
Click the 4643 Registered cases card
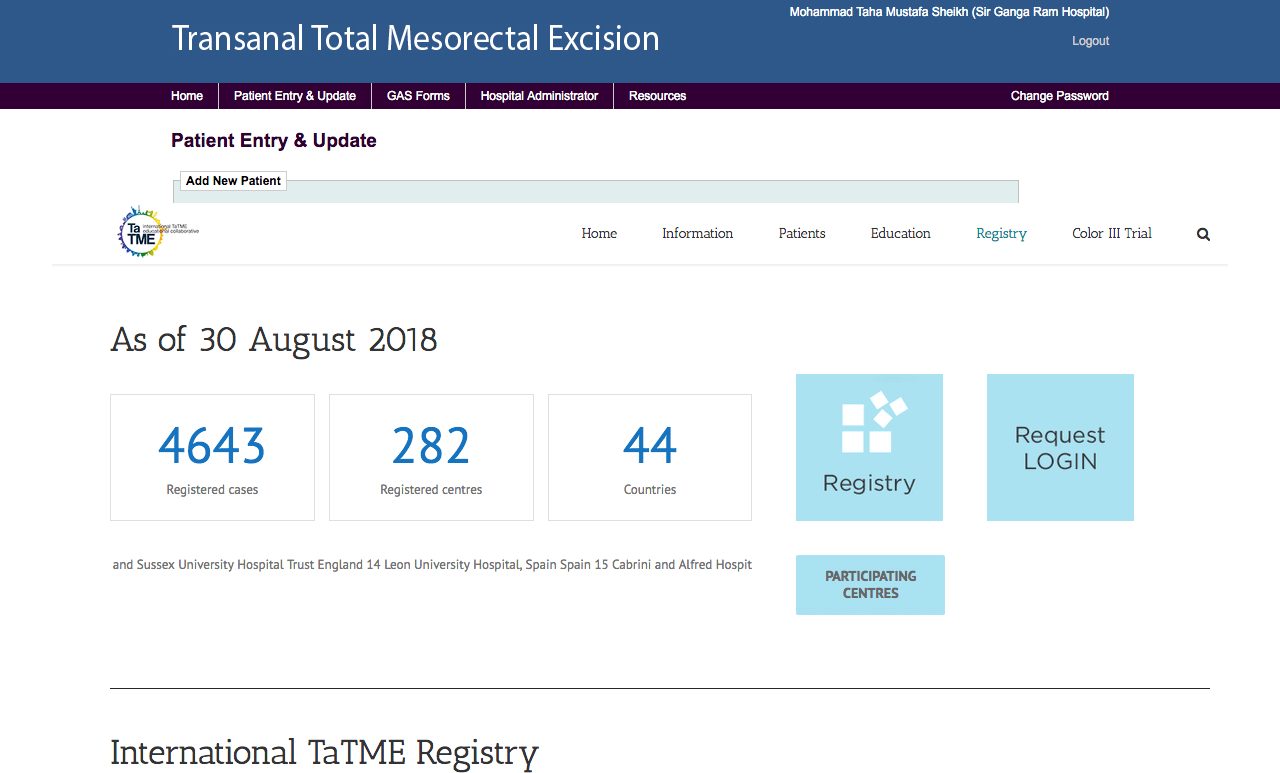212,457
